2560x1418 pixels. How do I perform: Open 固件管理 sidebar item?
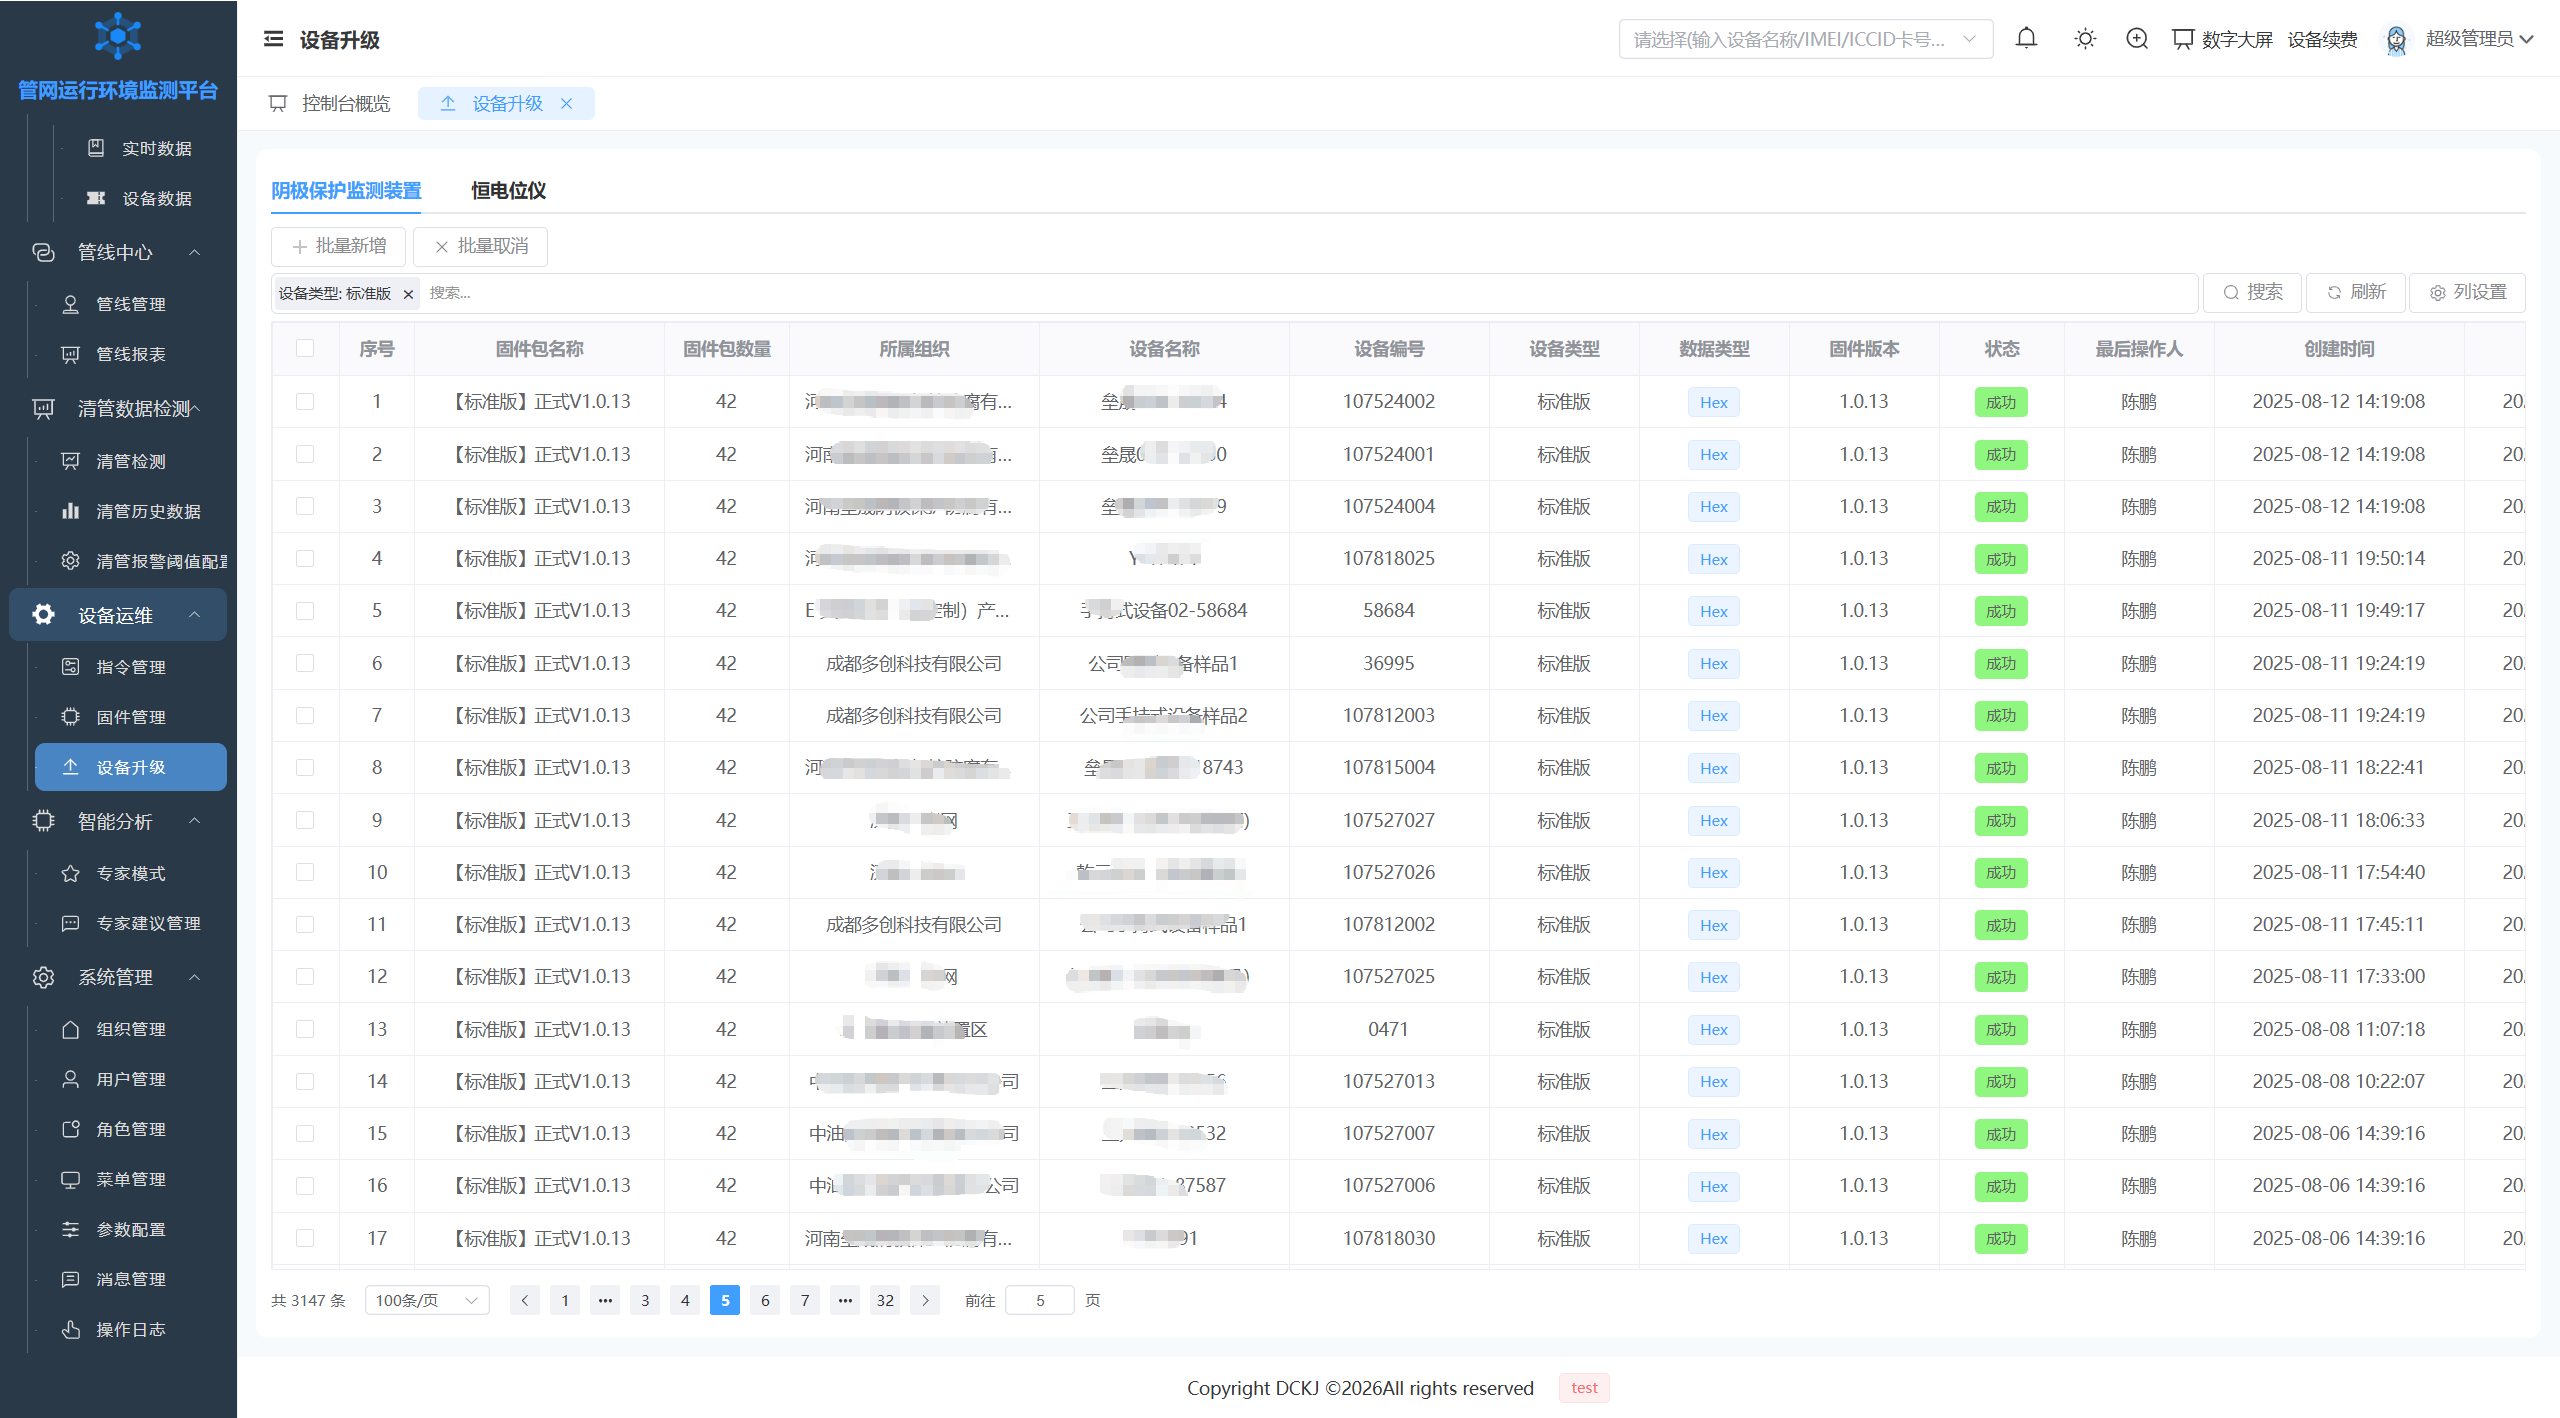[130, 717]
